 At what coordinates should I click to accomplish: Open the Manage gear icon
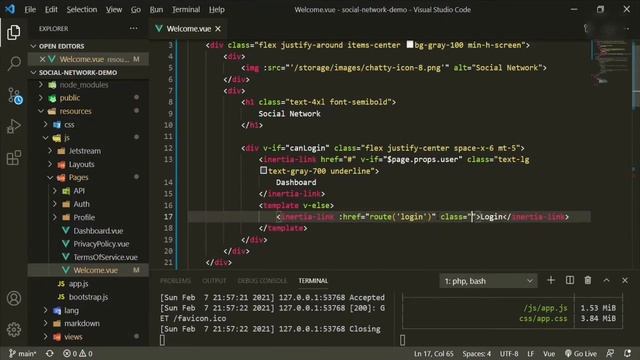click(x=13, y=329)
